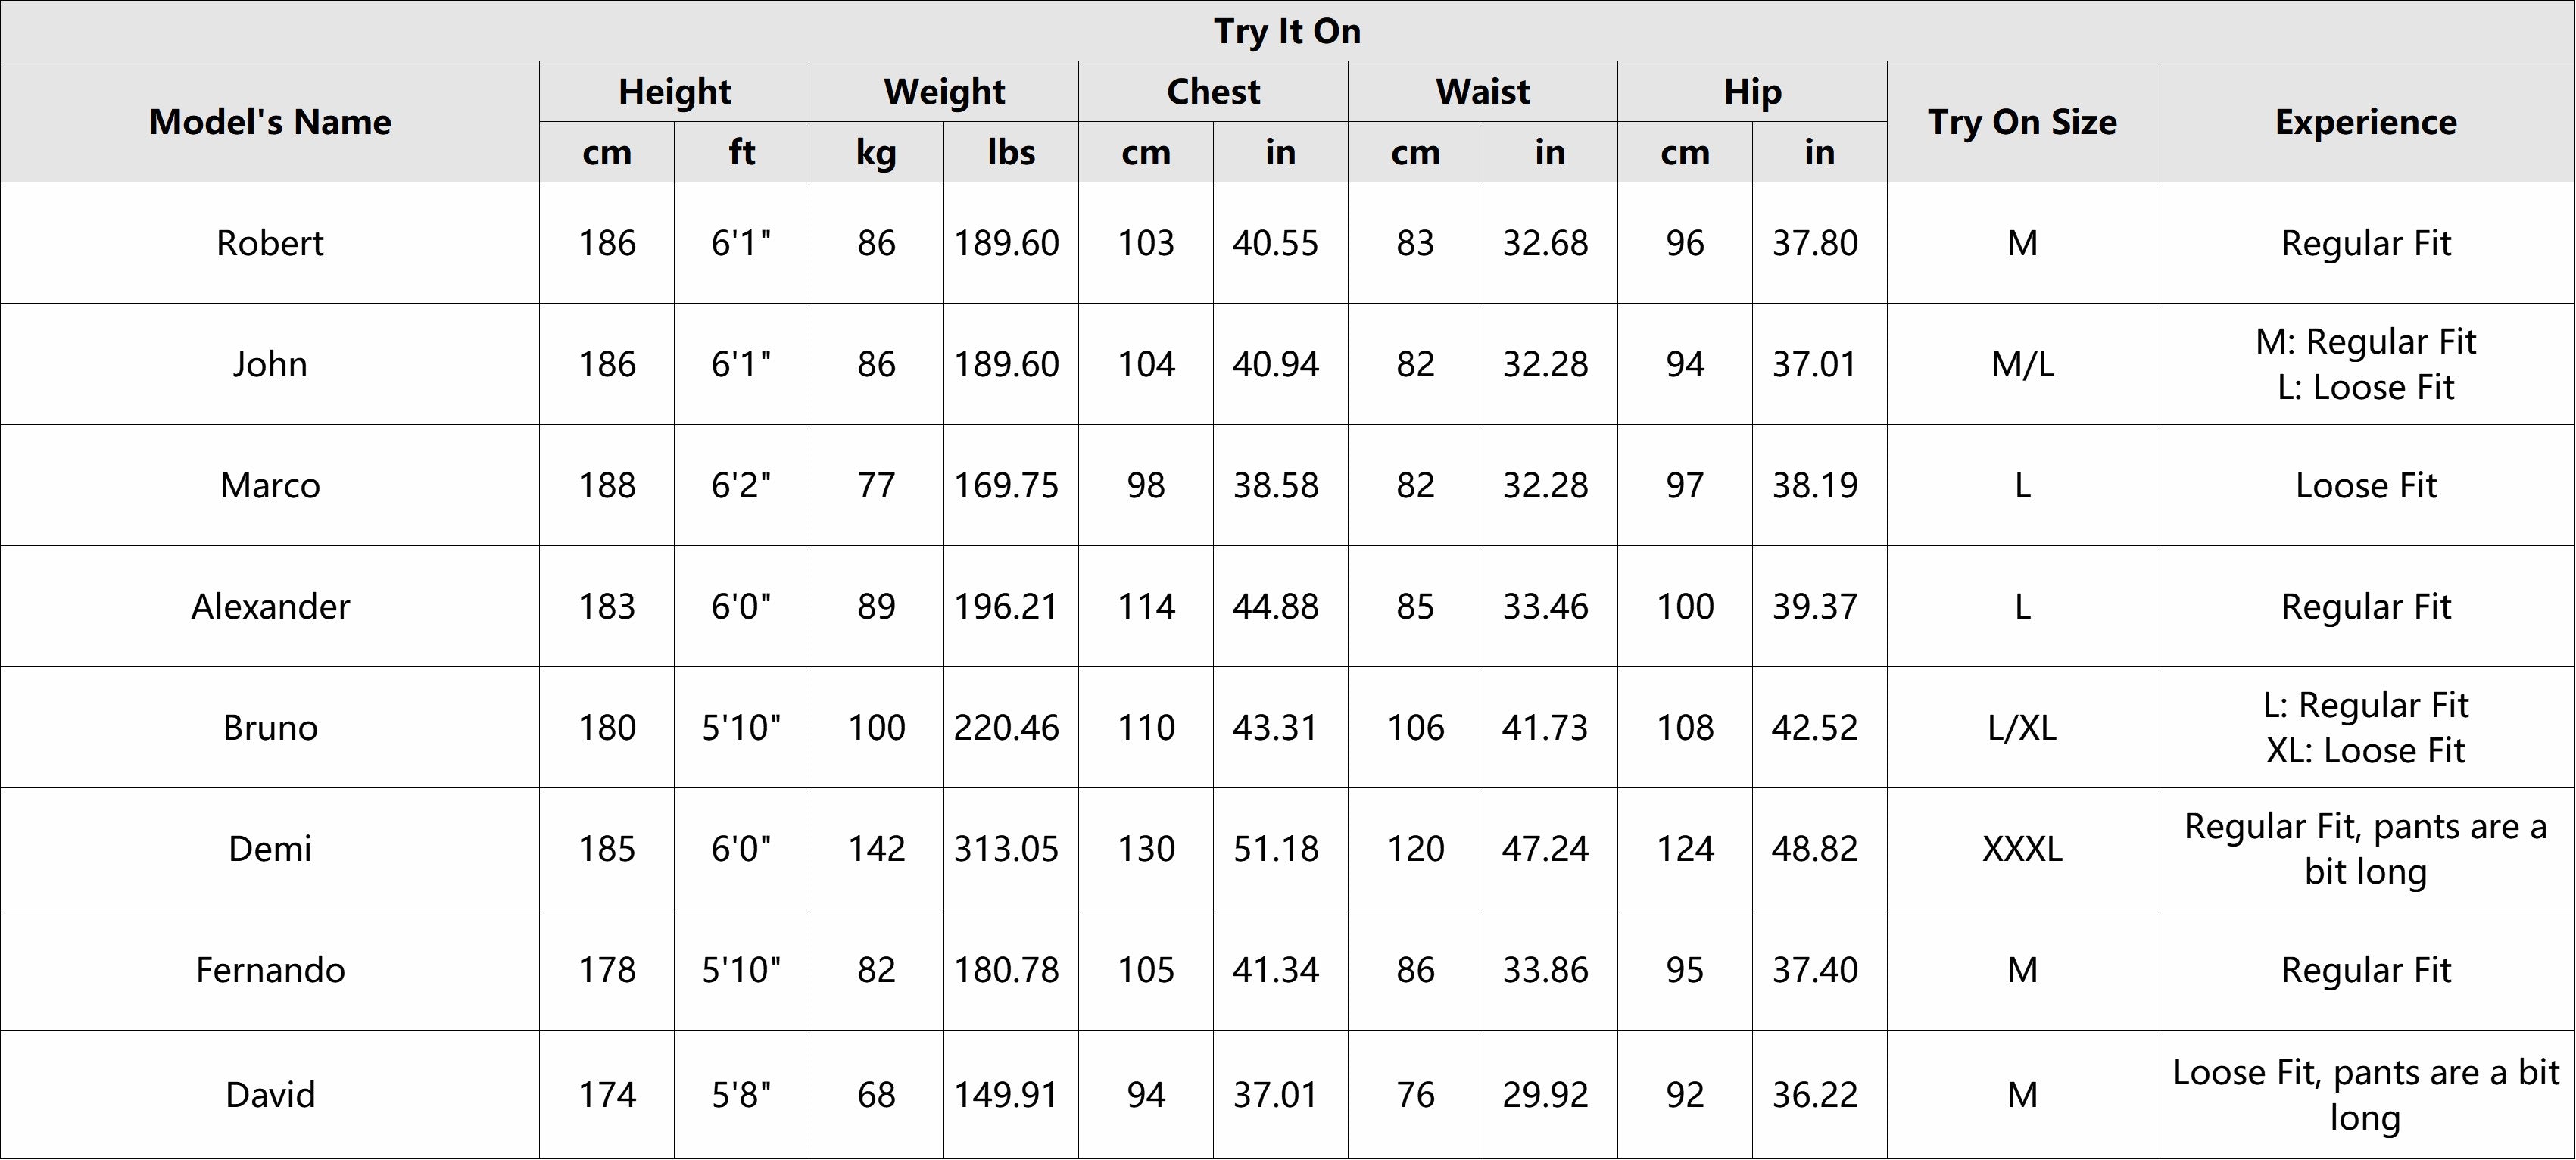Select Bruno's L/XL size cell
The height and width of the screenshot is (1160, 2576).
click(x=2021, y=727)
